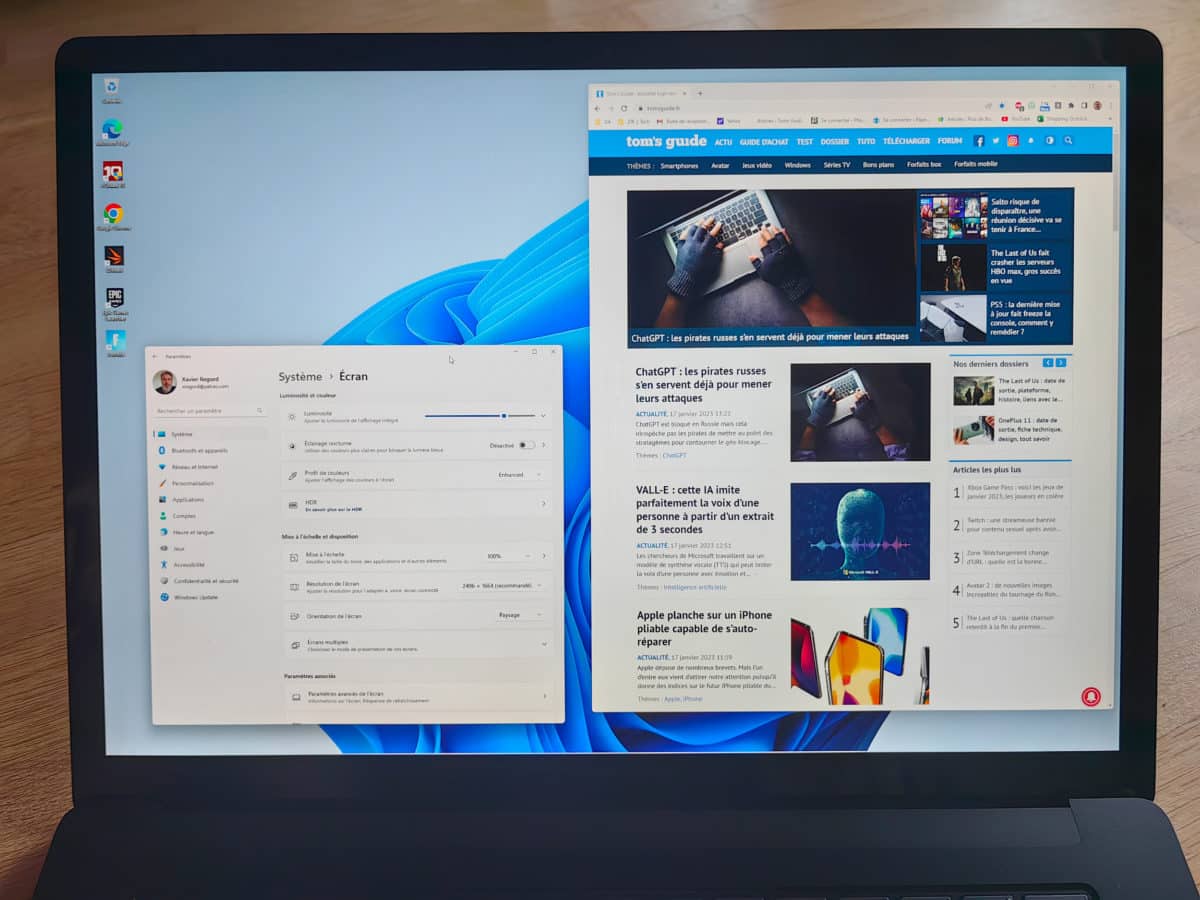Viewport: 1200px width, 900px height.
Task: Reload the page in Chrome
Action: pyautogui.click(x=624, y=108)
